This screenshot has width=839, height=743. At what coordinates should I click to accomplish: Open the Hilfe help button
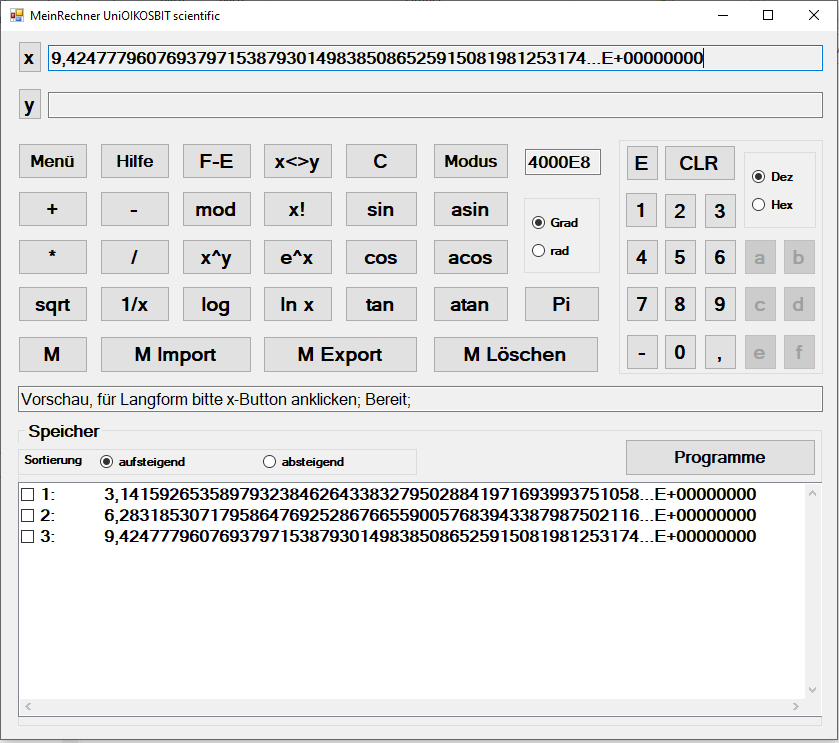point(134,161)
